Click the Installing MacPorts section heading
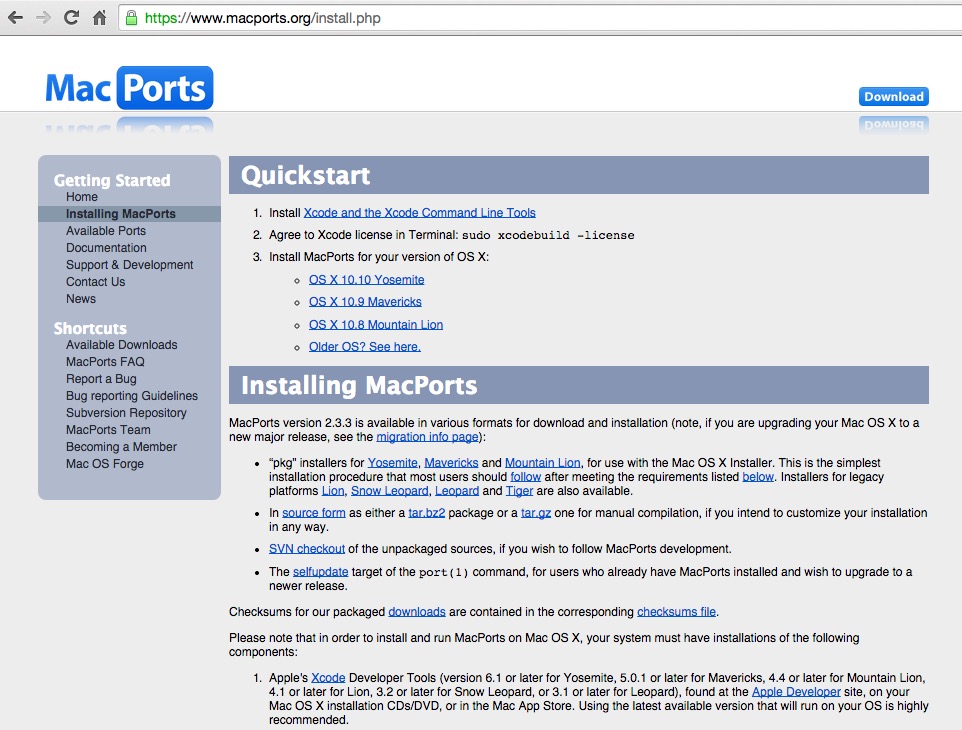 [x=359, y=385]
